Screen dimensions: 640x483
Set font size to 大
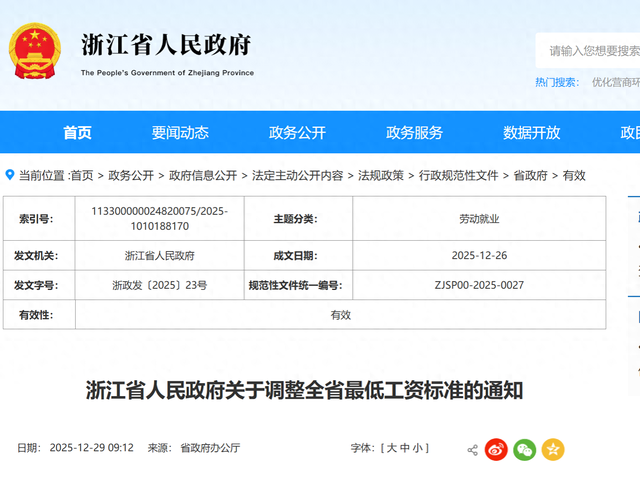[x=391, y=448]
